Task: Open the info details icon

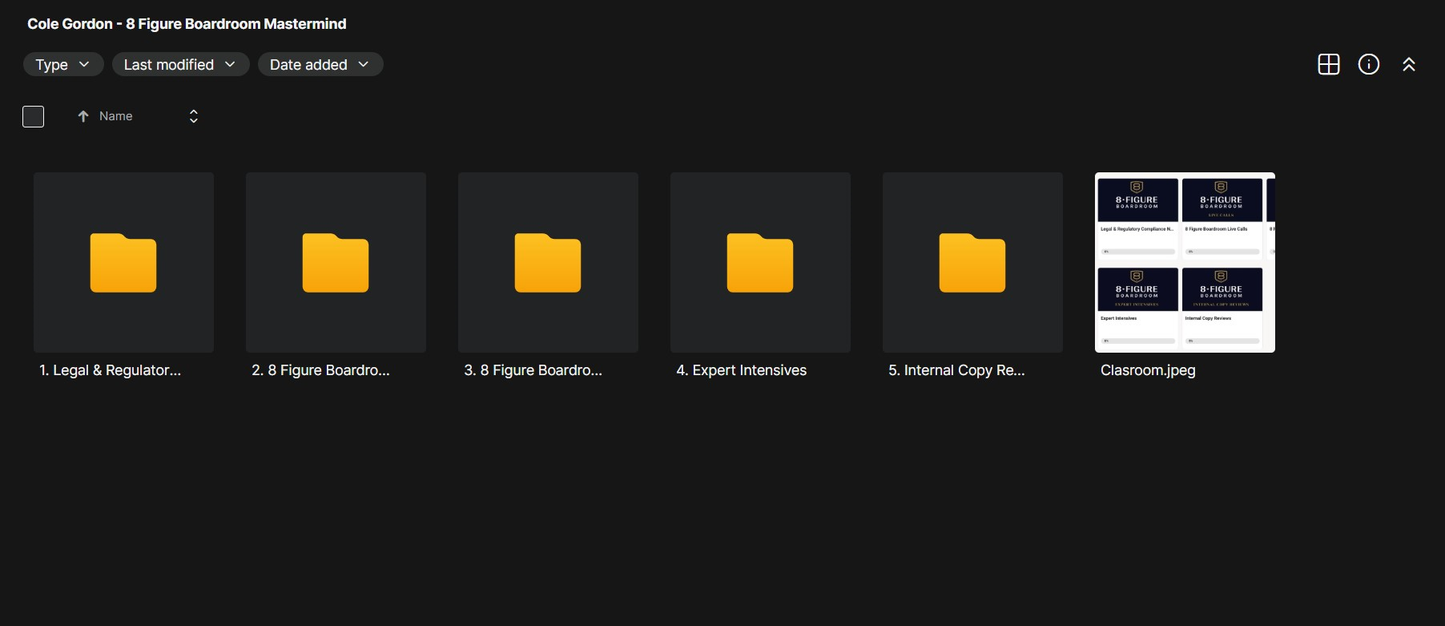Action: [x=1368, y=64]
